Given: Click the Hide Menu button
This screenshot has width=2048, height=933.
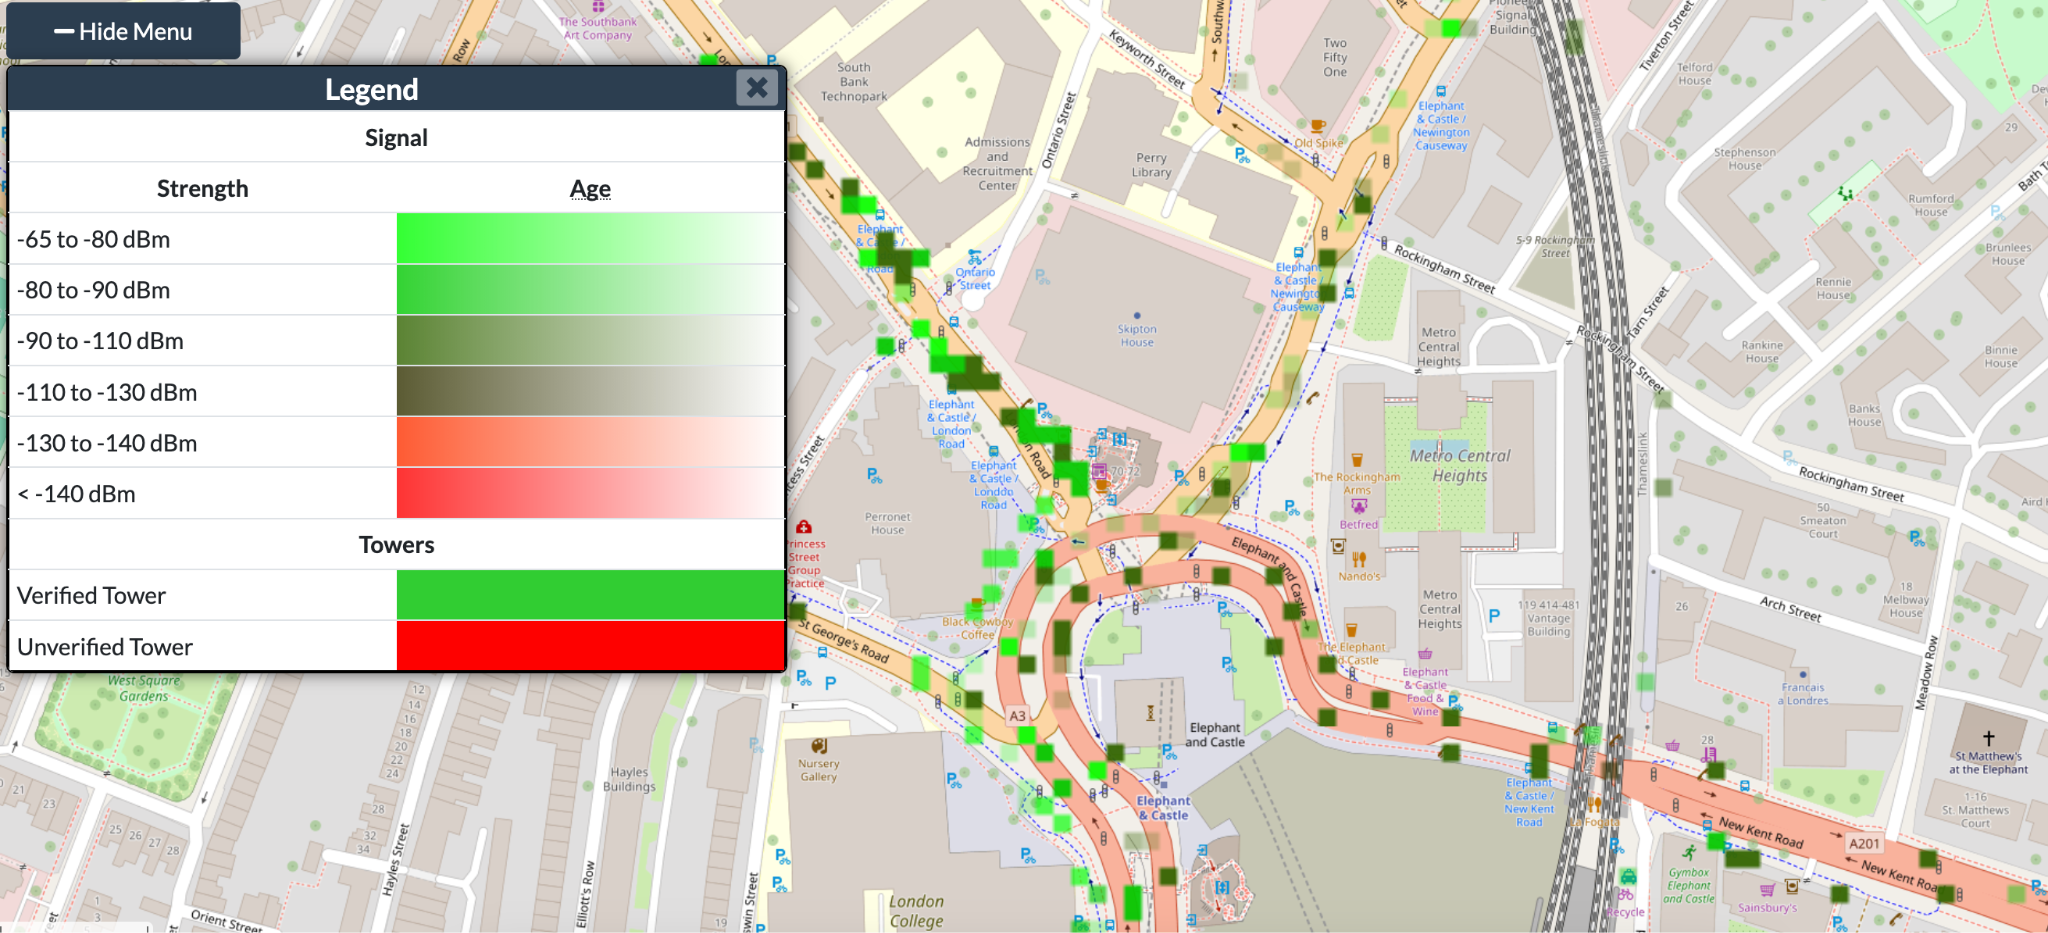Looking at the screenshot, I should coord(122,32).
